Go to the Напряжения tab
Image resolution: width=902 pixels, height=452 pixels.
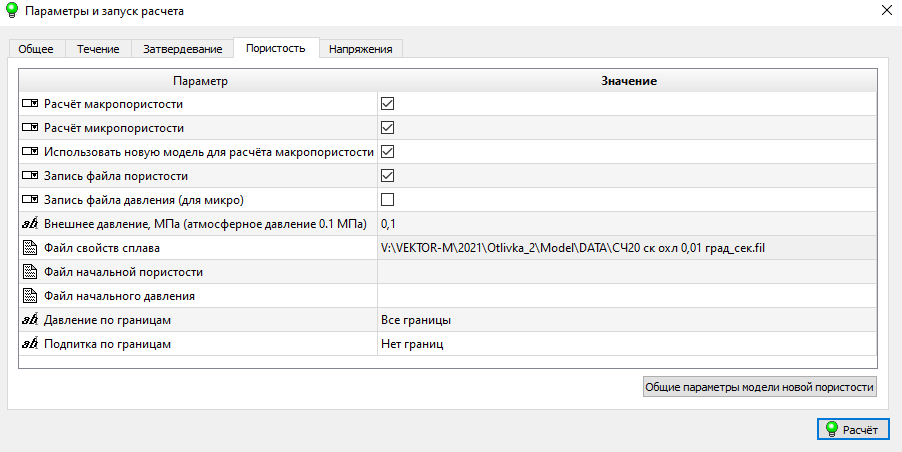[x=361, y=49]
